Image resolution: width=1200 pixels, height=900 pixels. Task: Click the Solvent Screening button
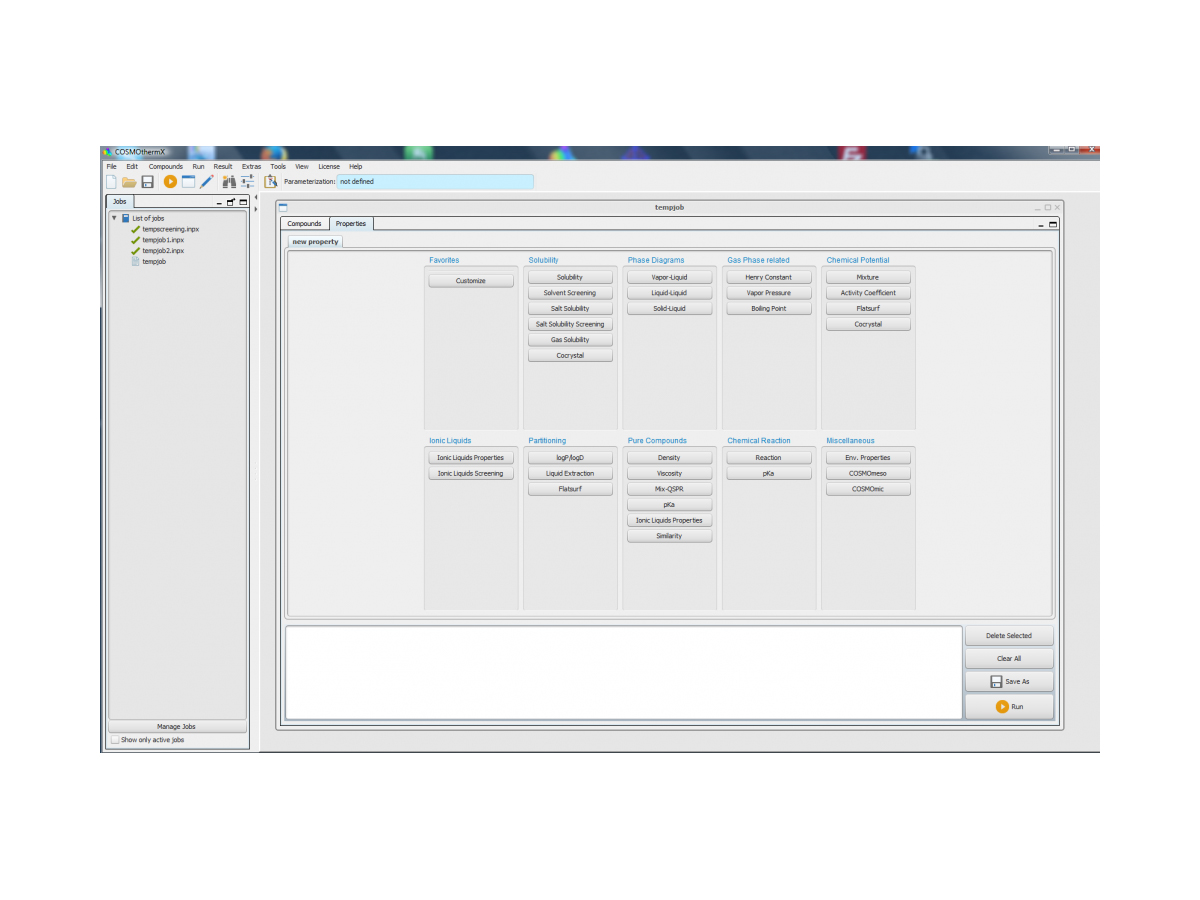(x=570, y=293)
